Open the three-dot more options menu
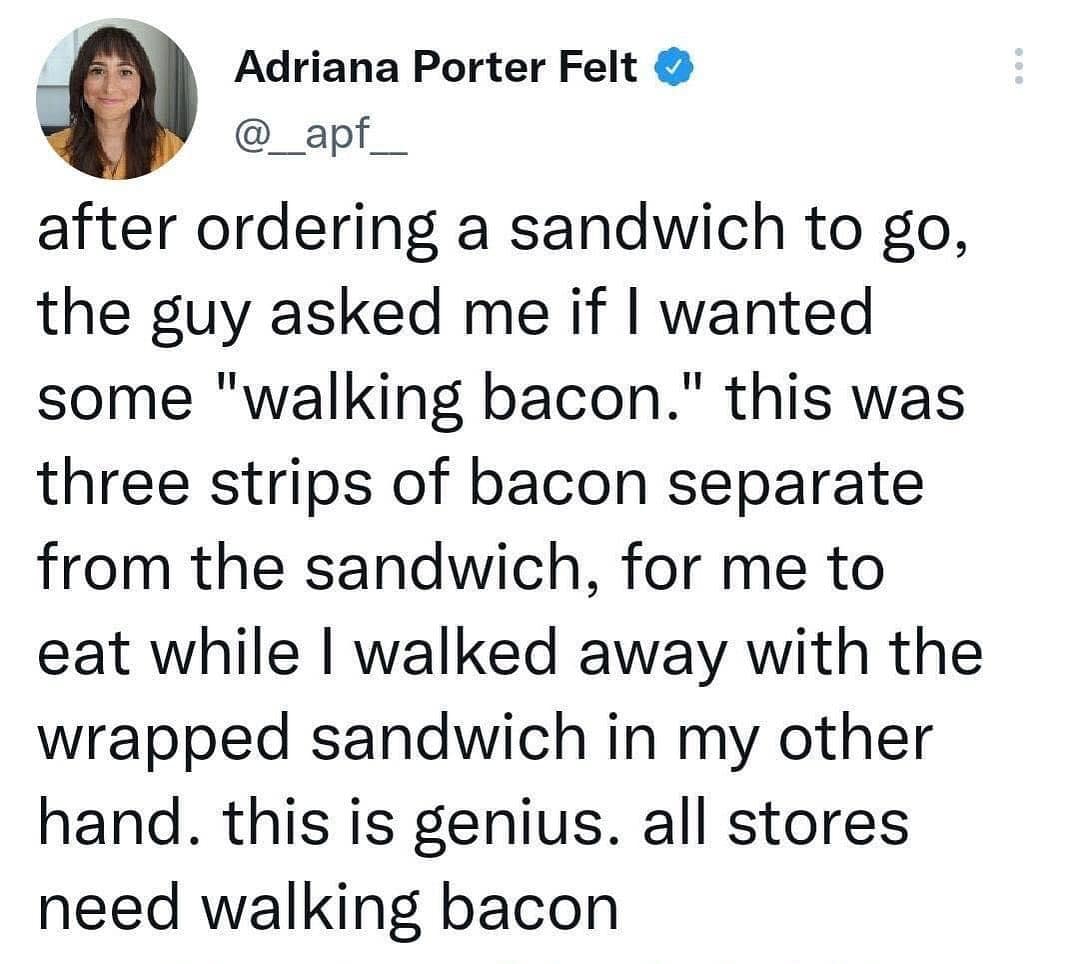The height and width of the screenshot is (964, 1079). click(x=1019, y=67)
